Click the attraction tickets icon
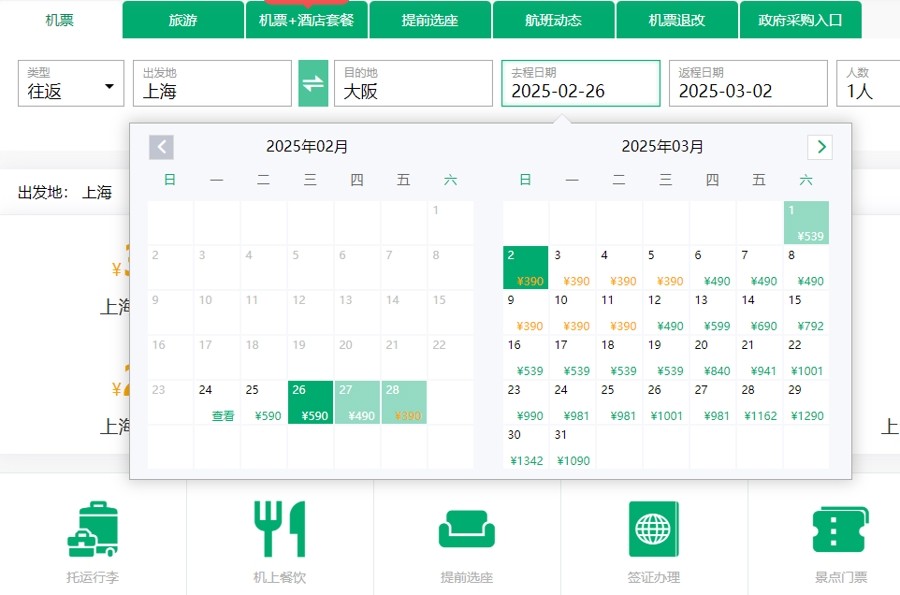900x595 pixels. pos(840,529)
